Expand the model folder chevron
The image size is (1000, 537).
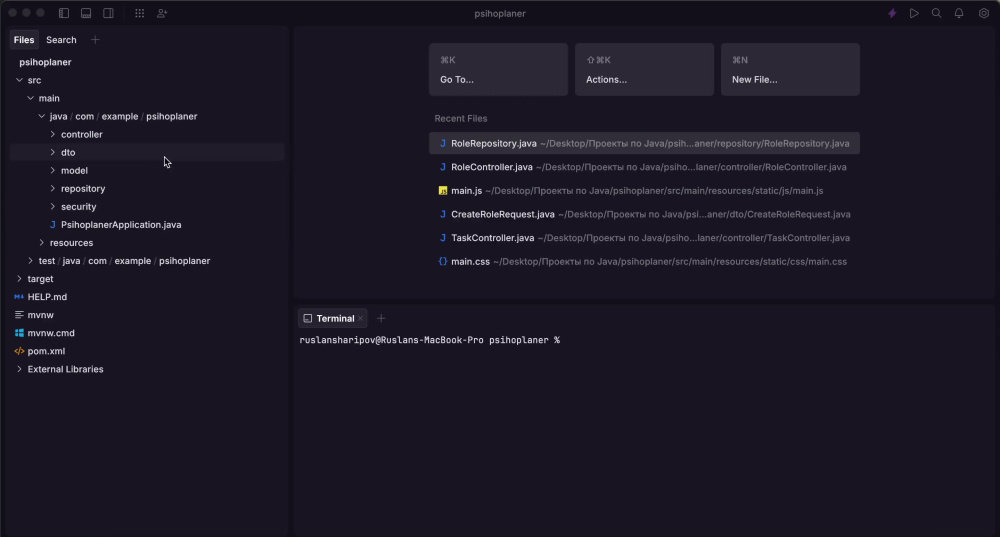pos(52,170)
